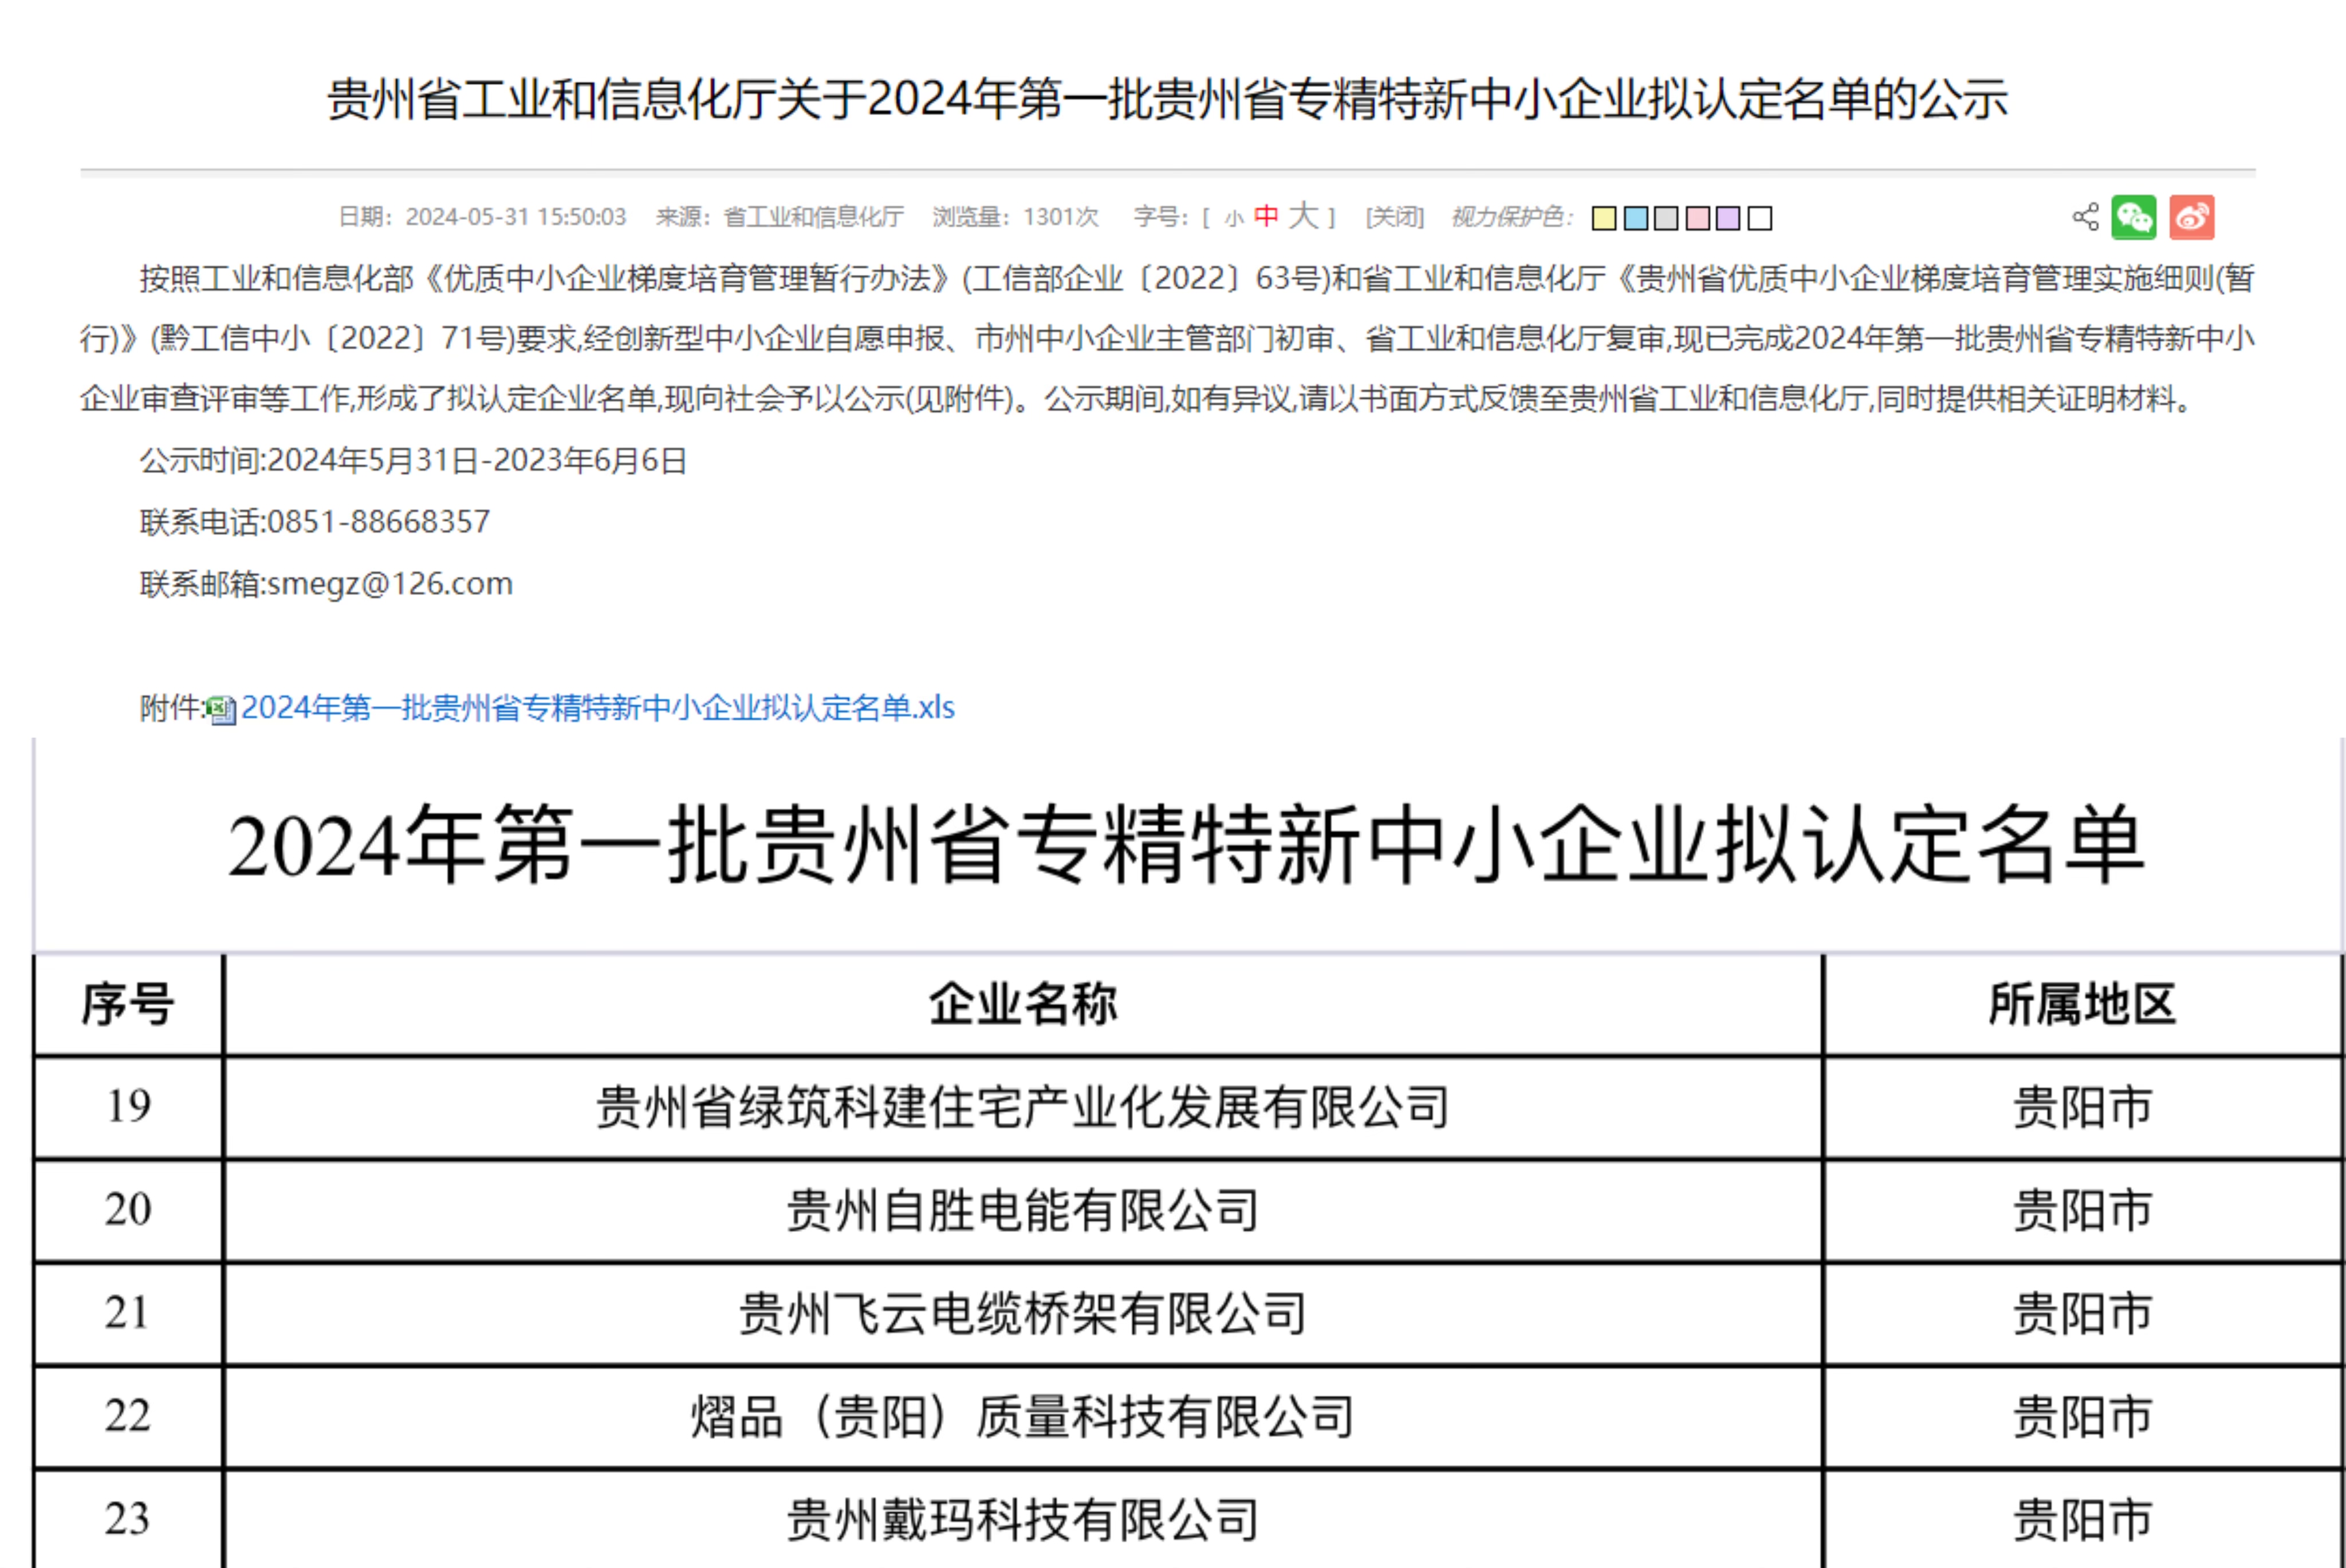Click 贵阳市 region cell in row 22

coord(2083,1417)
